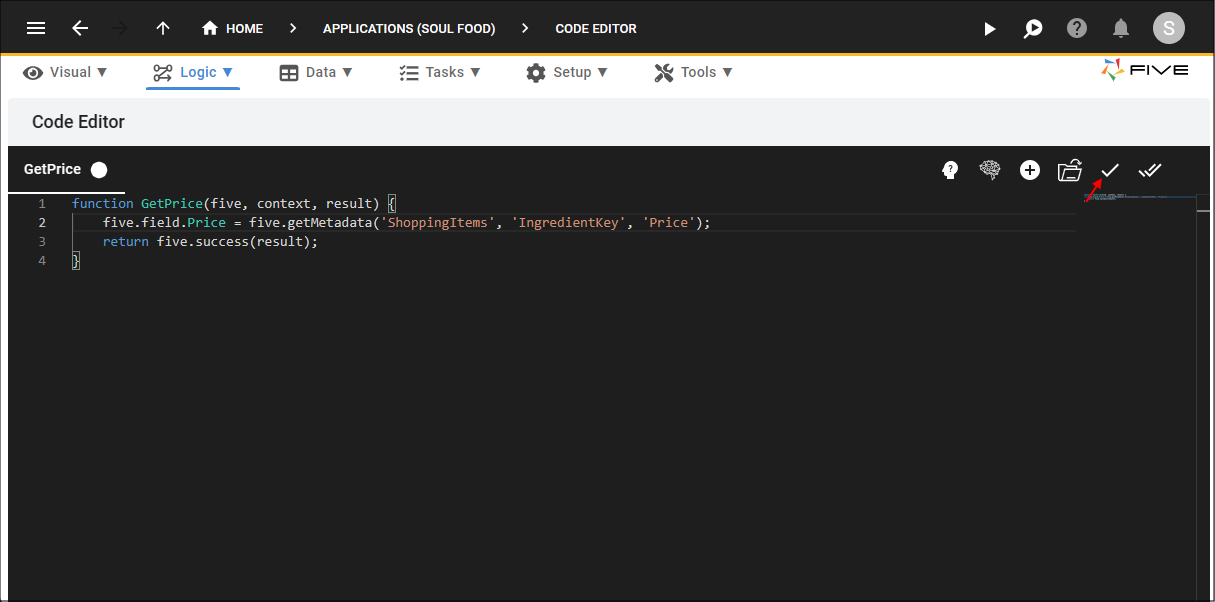Save all tabs with double checkmark
1215x602 pixels.
click(1150, 170)
